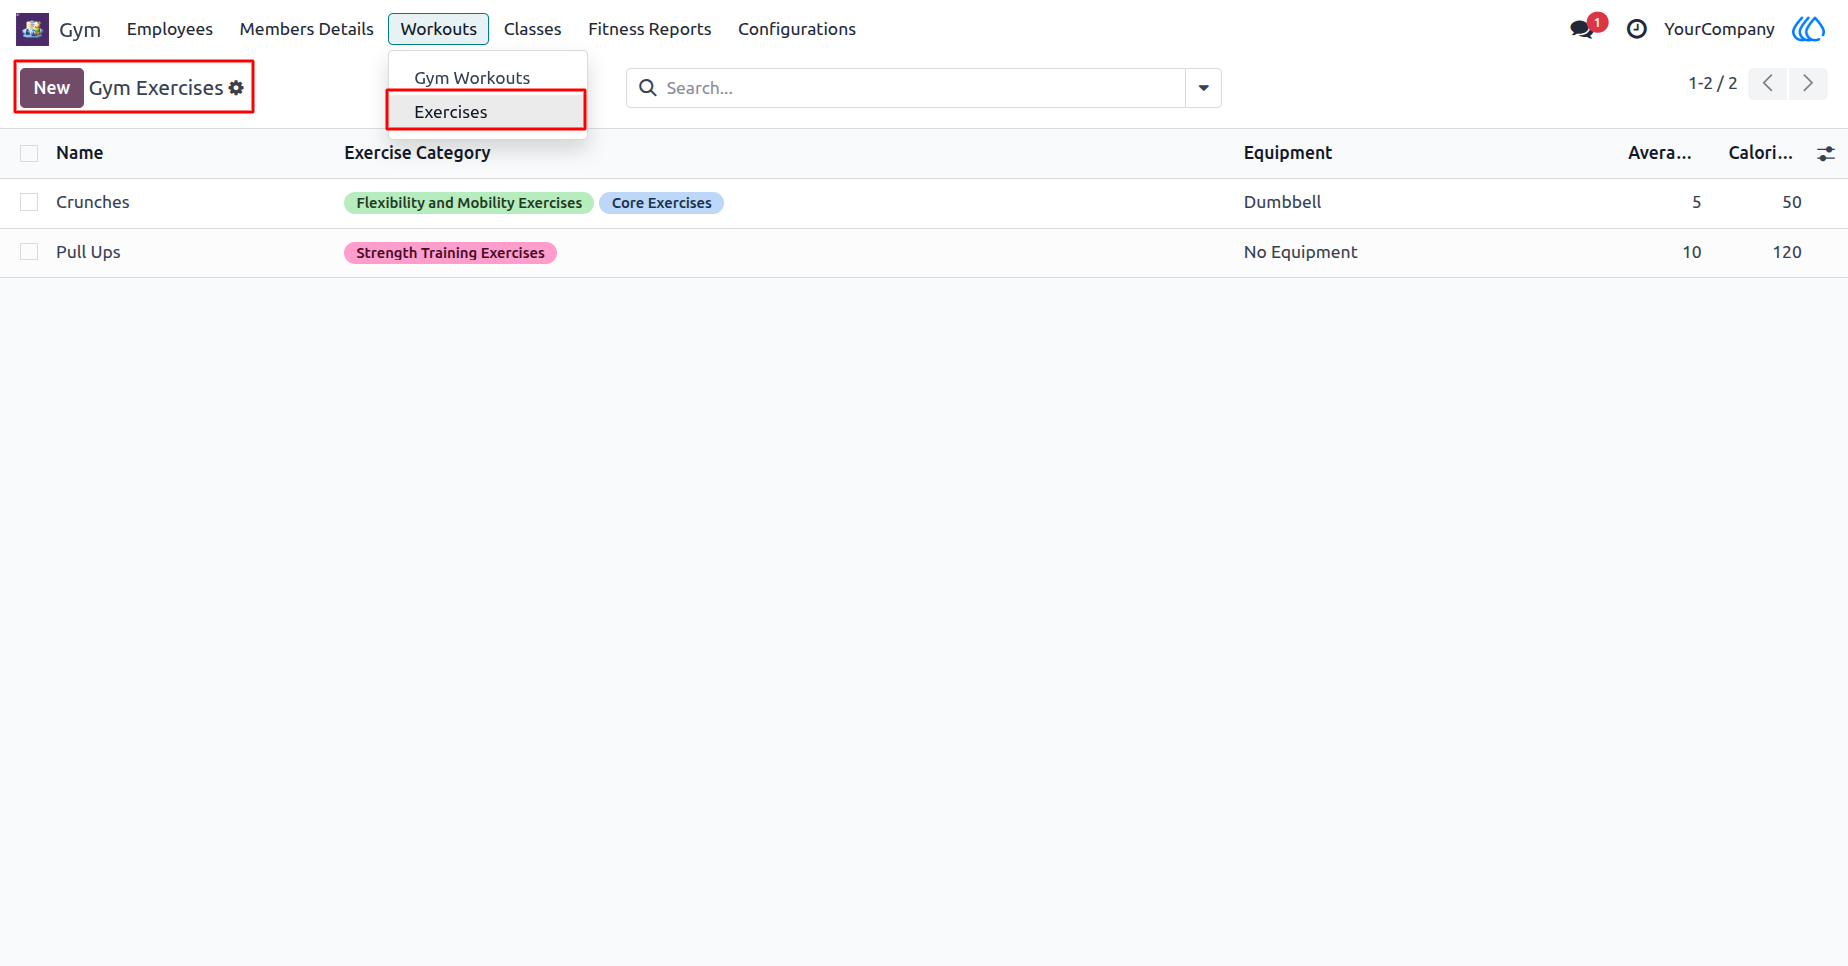Open the Pull Ups exercise record
This screenshot has width=1848, height=966.
coord(88,252)
